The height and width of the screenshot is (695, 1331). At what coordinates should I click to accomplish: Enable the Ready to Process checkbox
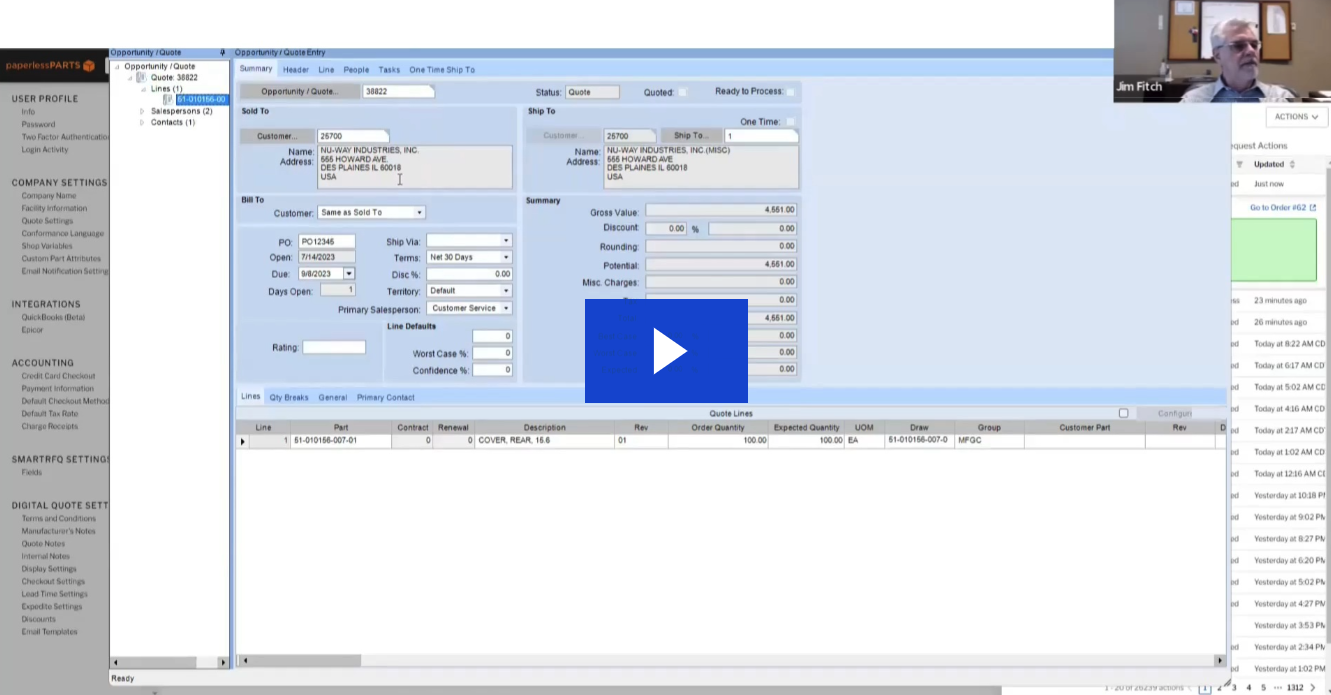pos(791,92)
